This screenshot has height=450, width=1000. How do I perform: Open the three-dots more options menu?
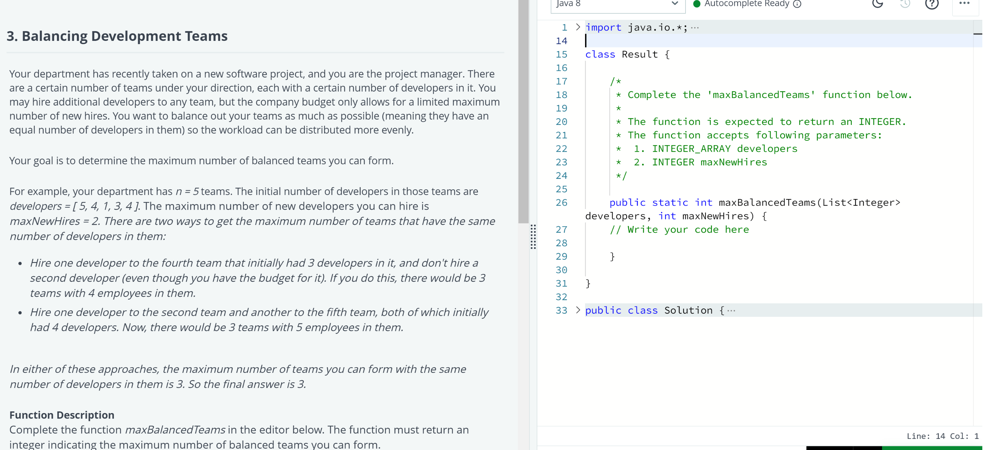pos(964,4)
